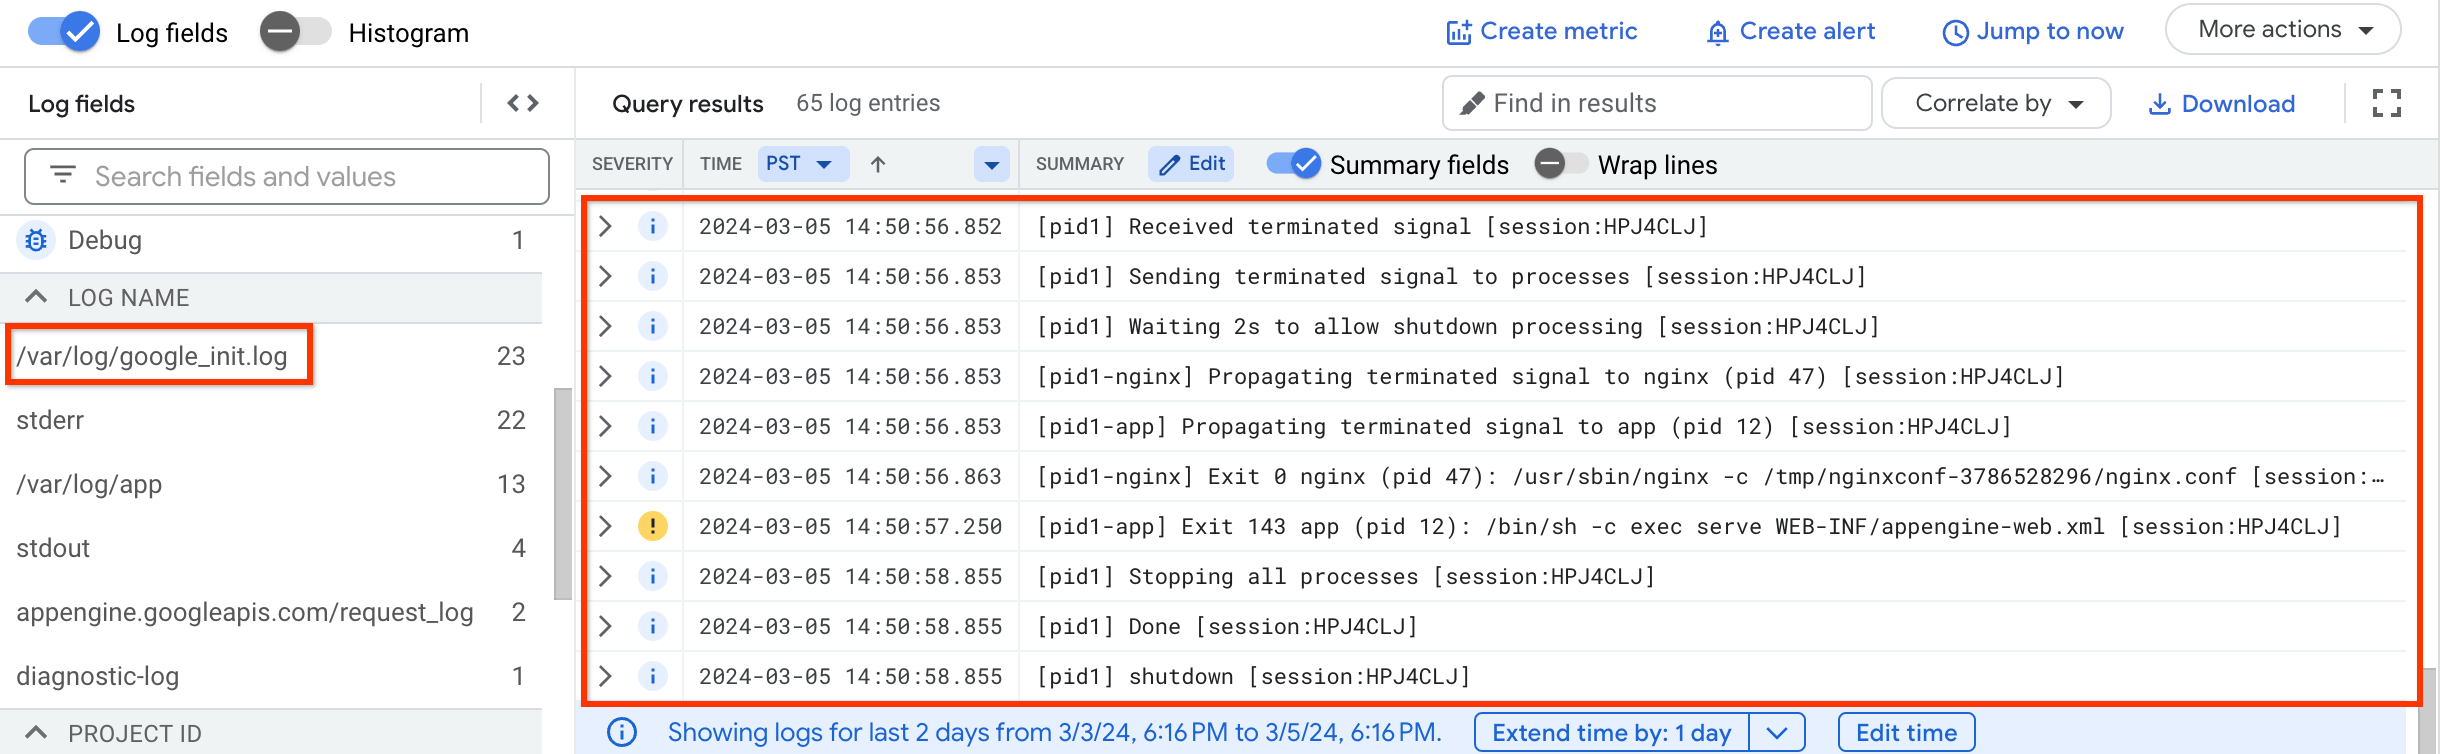Expand the 'Received terminated signal' log entry
The width and height of the screenshot is (2440, 754).
click(x=605, y=226)
